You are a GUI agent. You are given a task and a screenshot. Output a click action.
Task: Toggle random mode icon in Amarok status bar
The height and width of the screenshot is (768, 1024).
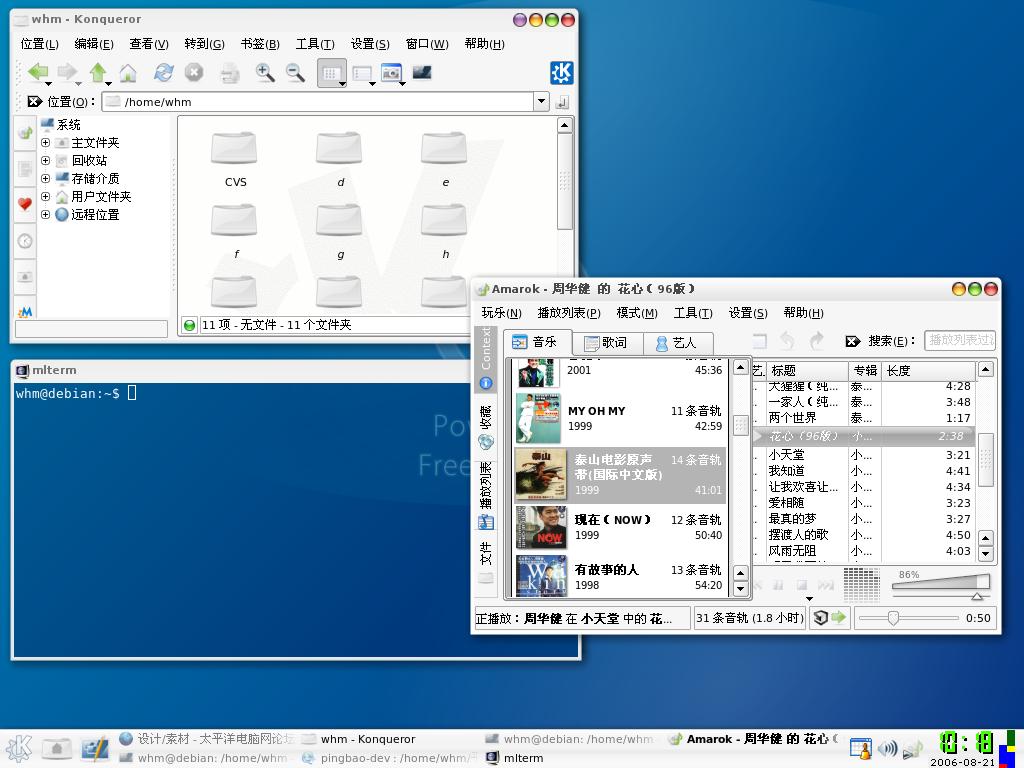[821, 617]
